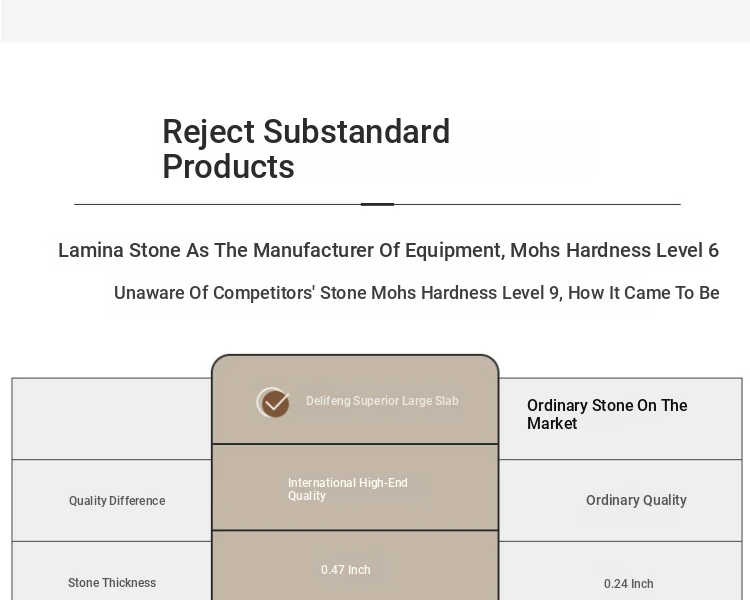
Task: Click the word "Products" in the heading
Action: pos(228,167)
